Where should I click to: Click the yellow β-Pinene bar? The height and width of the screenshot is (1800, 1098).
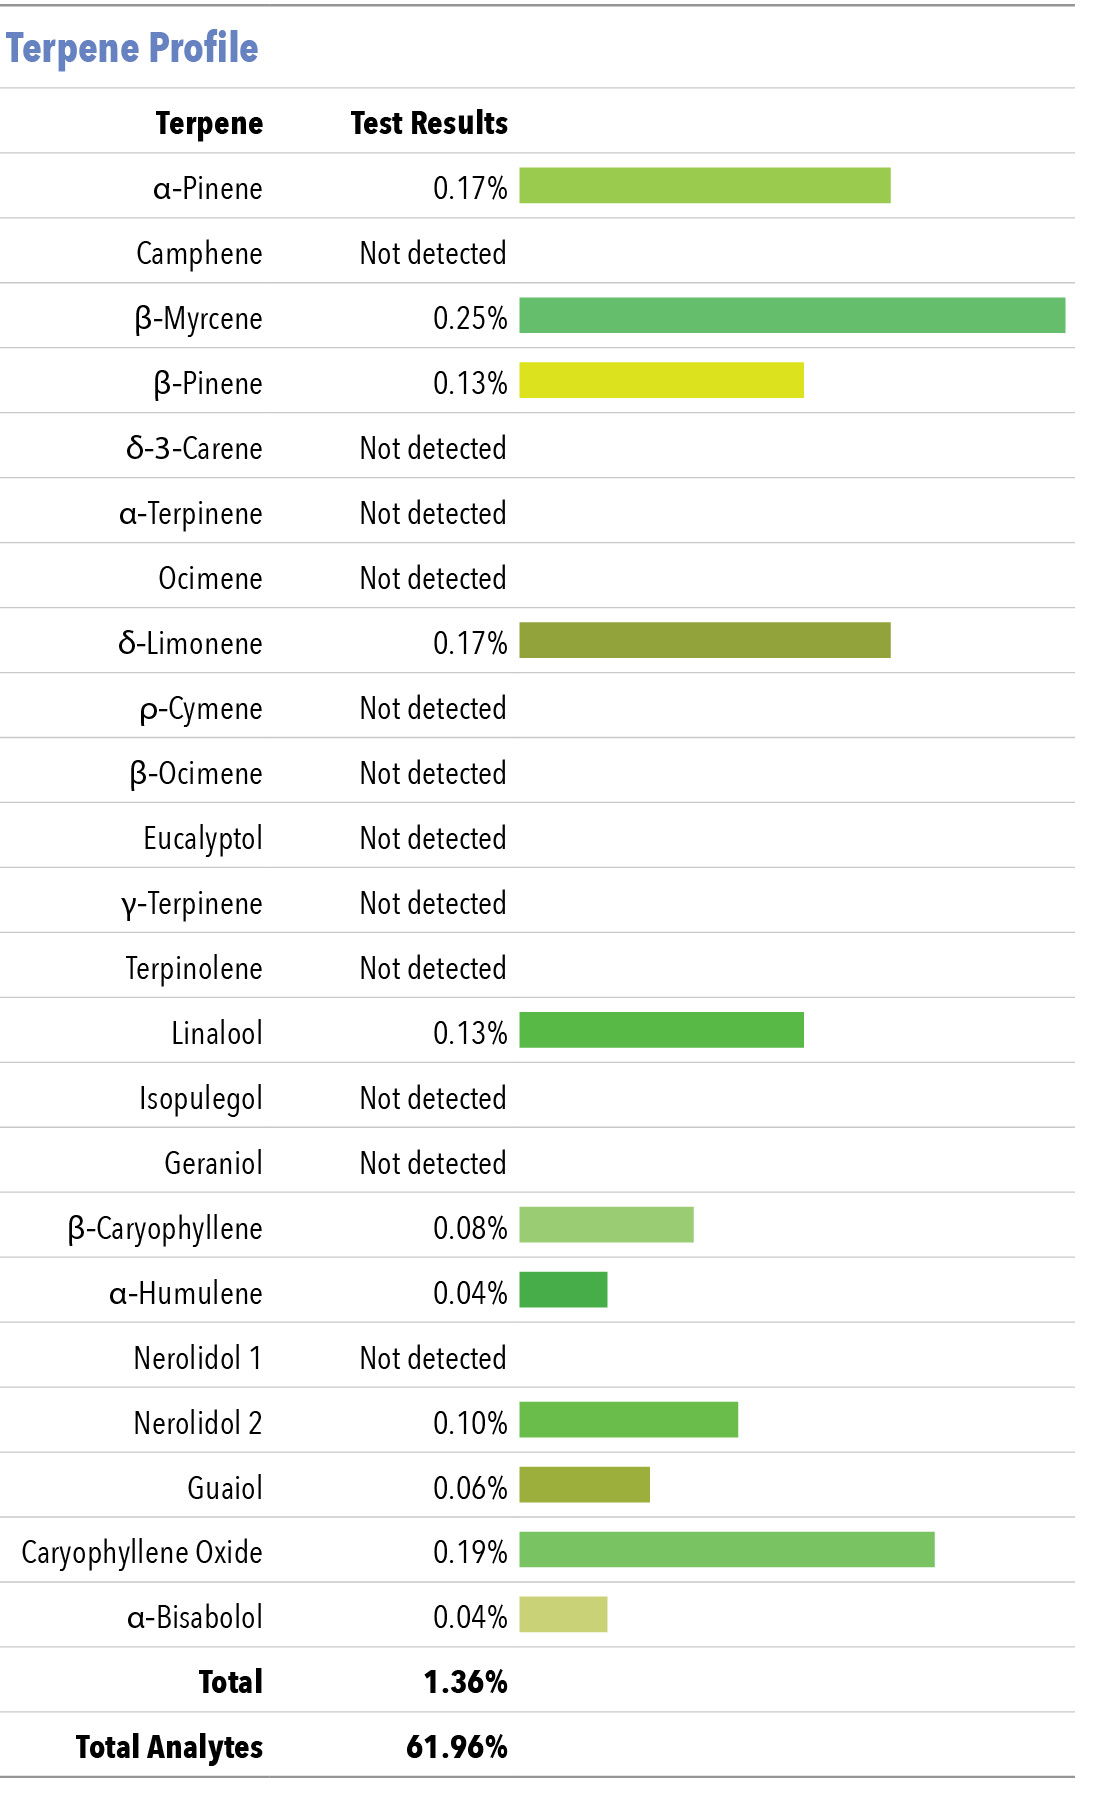[662, 380]
